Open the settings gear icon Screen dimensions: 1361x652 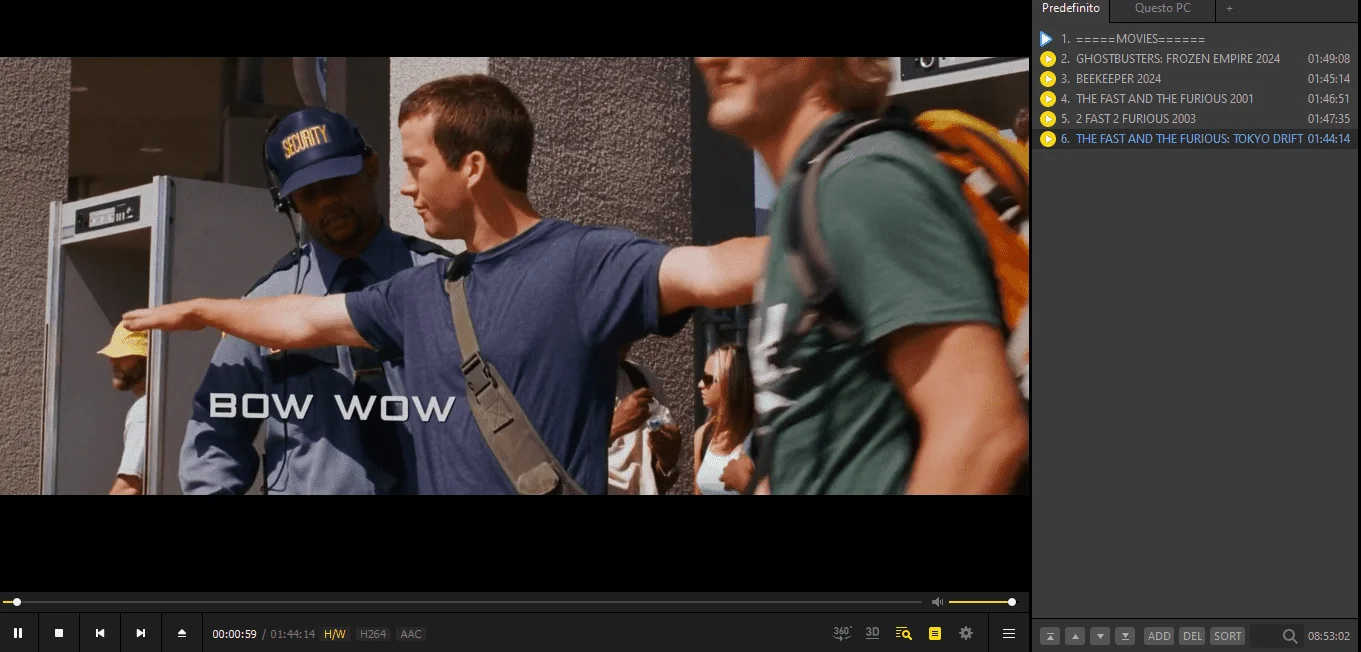coord(966,633)
